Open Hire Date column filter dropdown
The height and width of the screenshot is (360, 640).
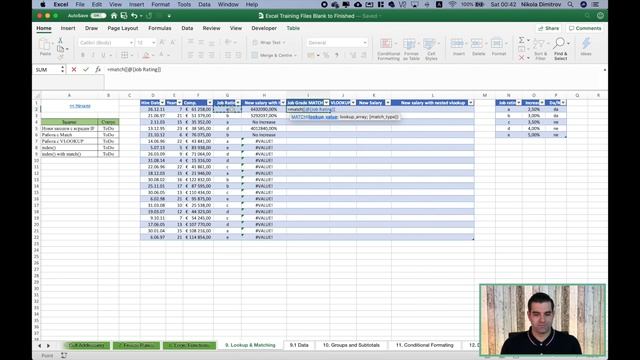click(x=162, y=102)
